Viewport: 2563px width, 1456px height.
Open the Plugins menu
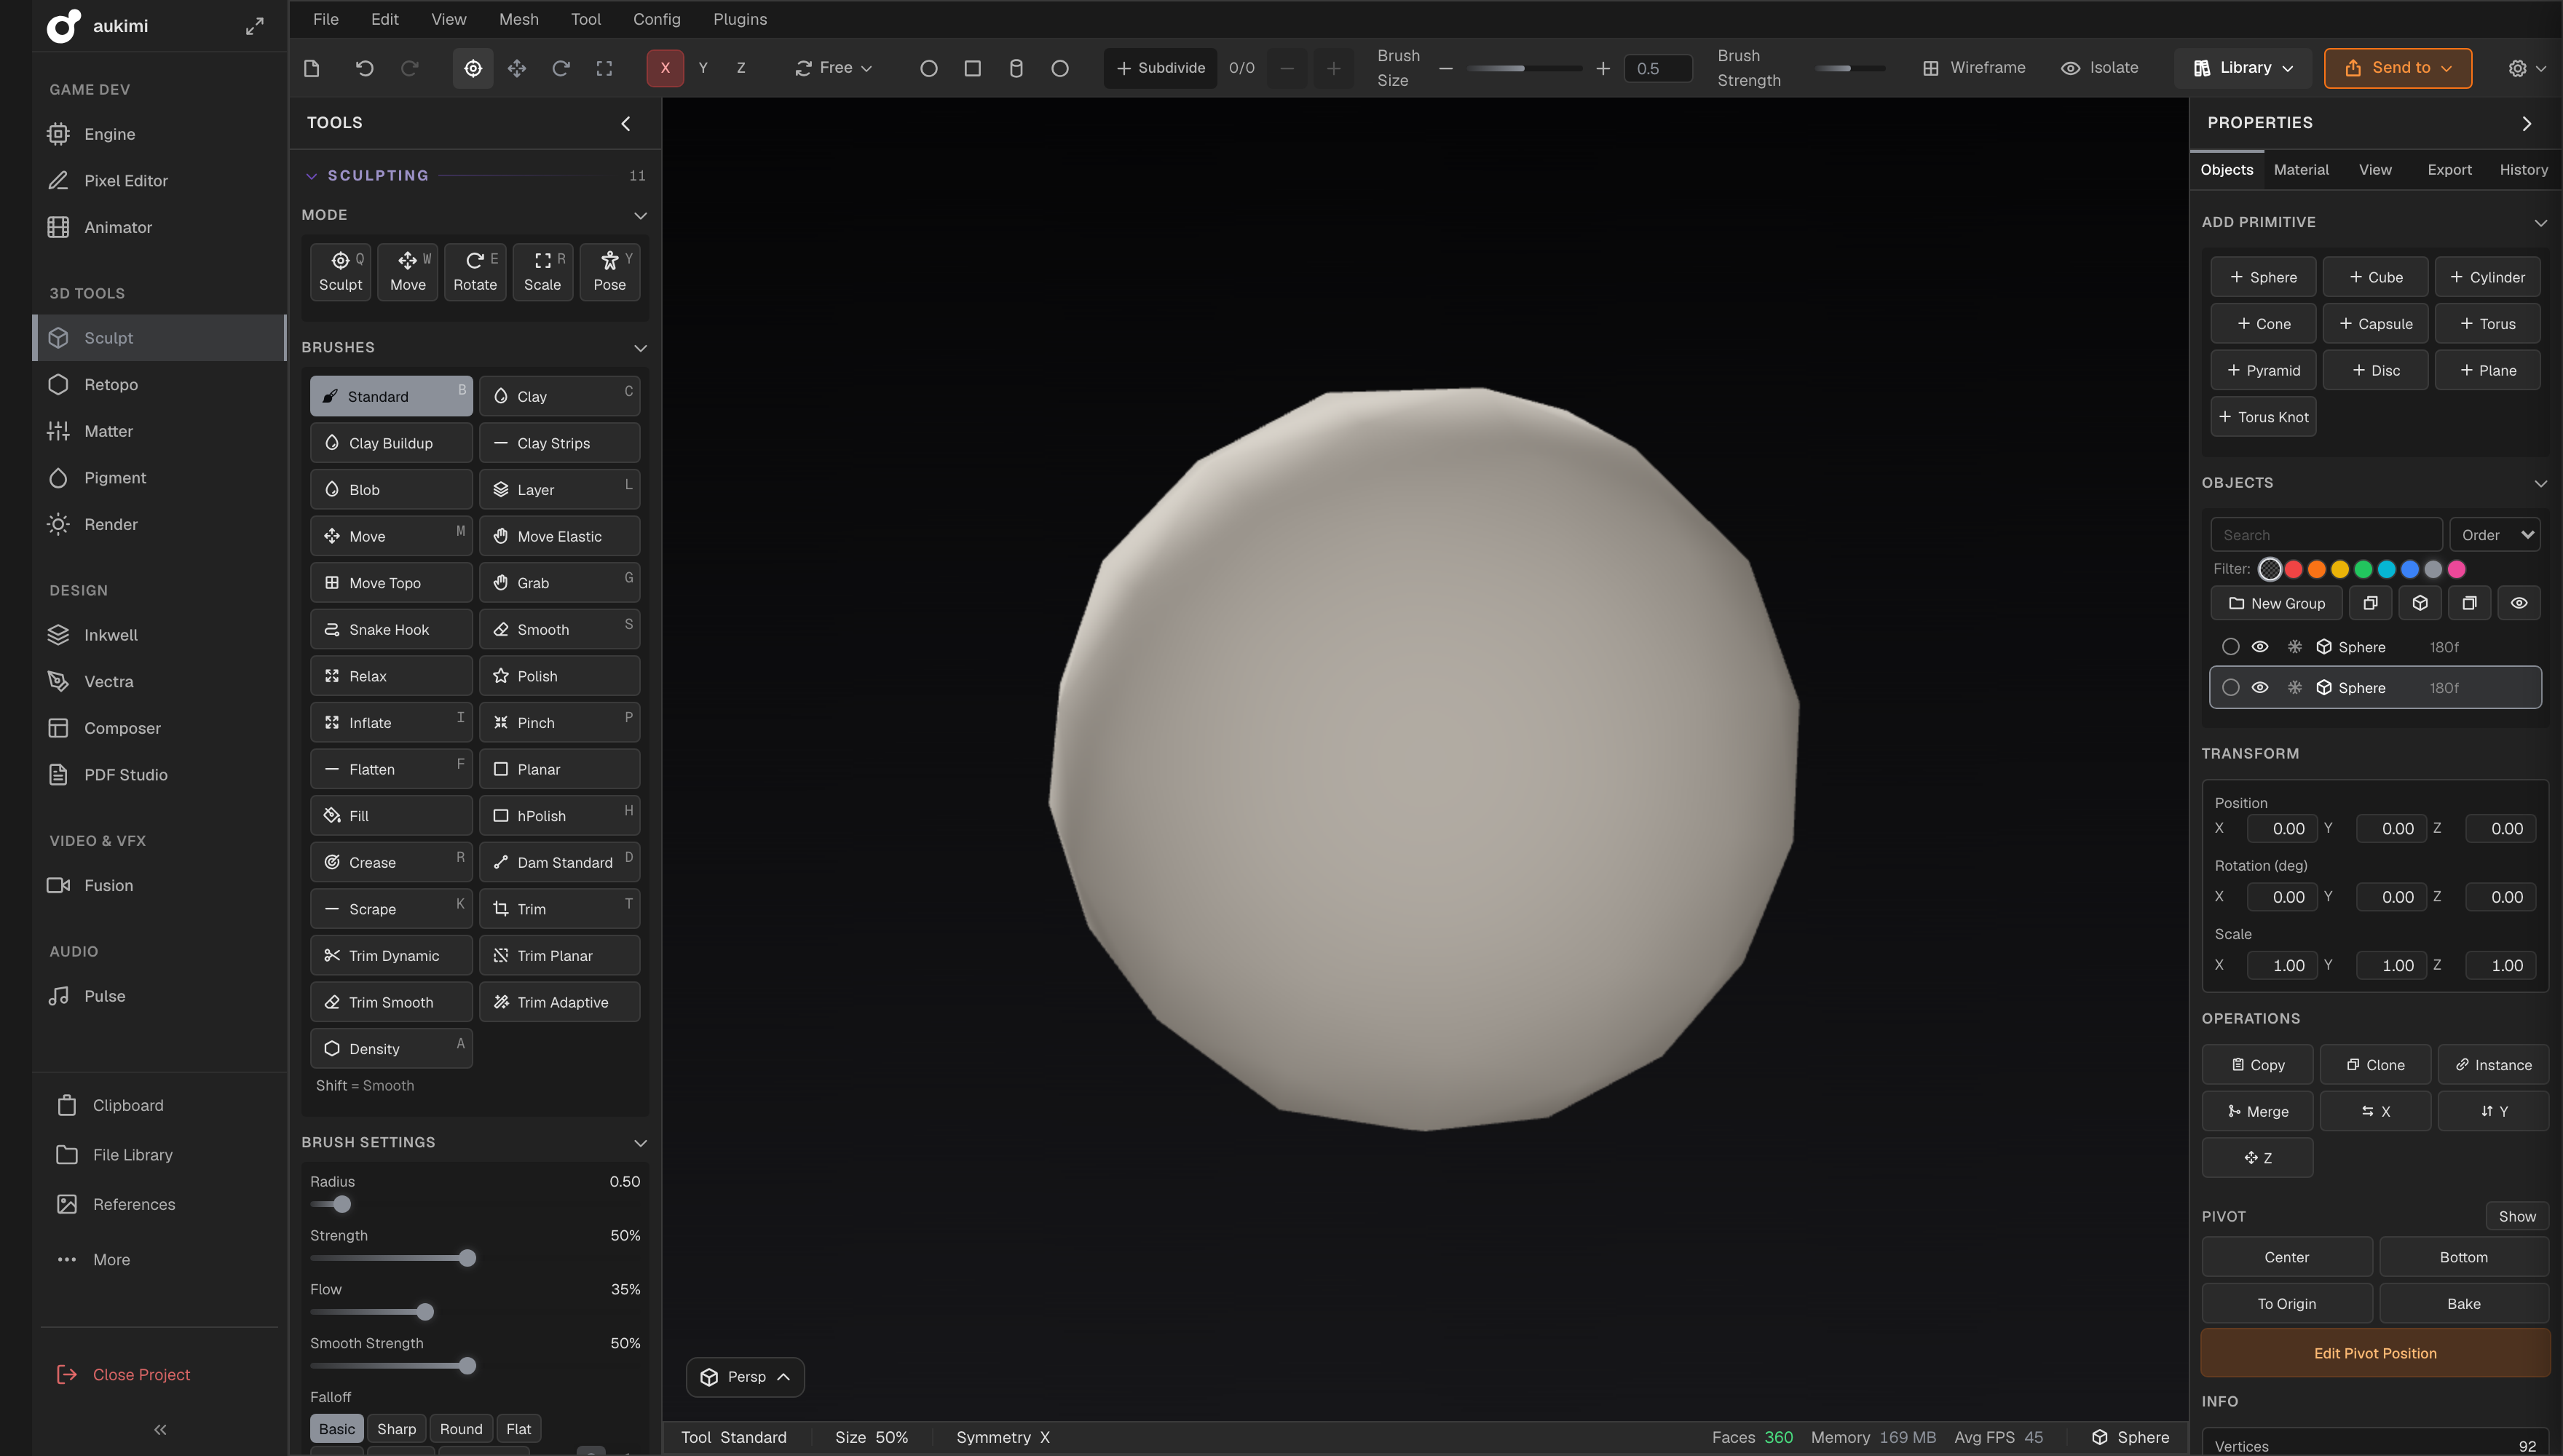coord(740,19)
